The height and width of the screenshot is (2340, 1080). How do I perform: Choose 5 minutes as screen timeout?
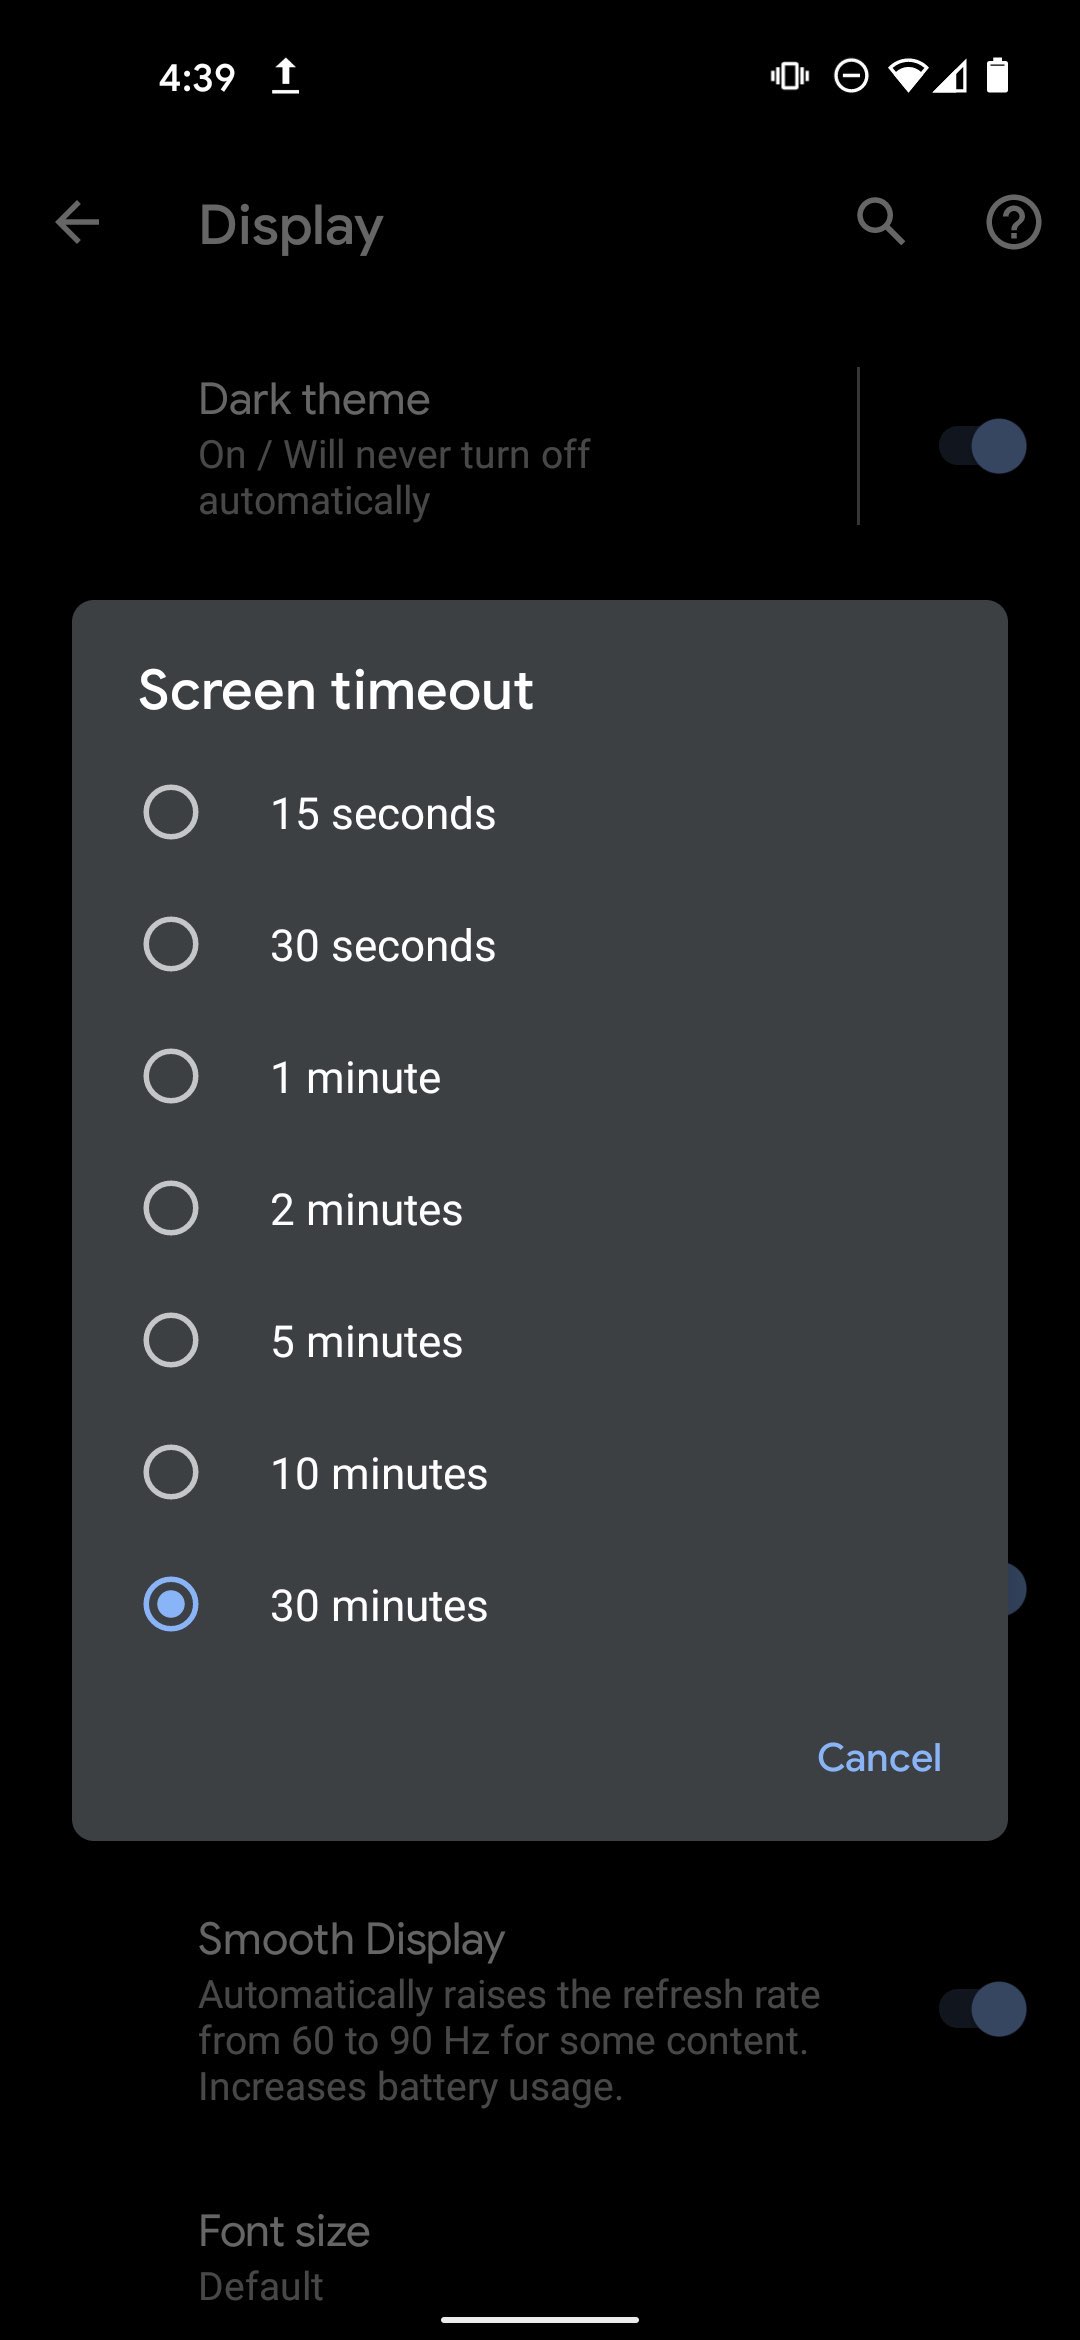tap(365, 1340)
